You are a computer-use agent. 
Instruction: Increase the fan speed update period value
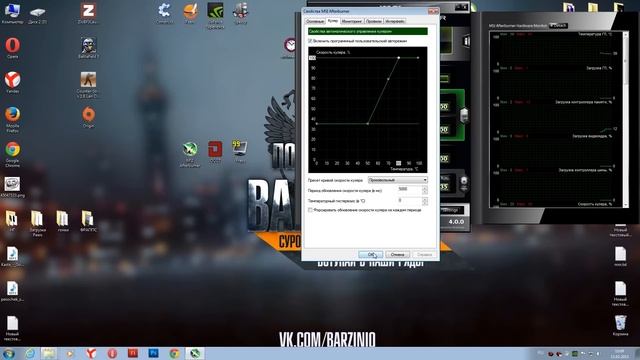click(424, 188)
